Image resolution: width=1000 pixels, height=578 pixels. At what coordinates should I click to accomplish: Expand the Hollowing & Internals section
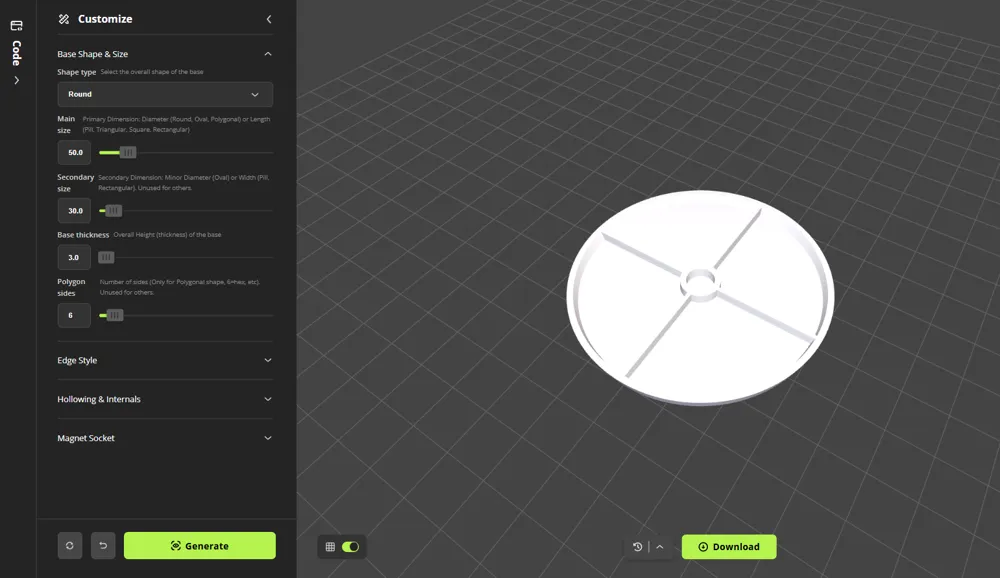tap(268, 399)
